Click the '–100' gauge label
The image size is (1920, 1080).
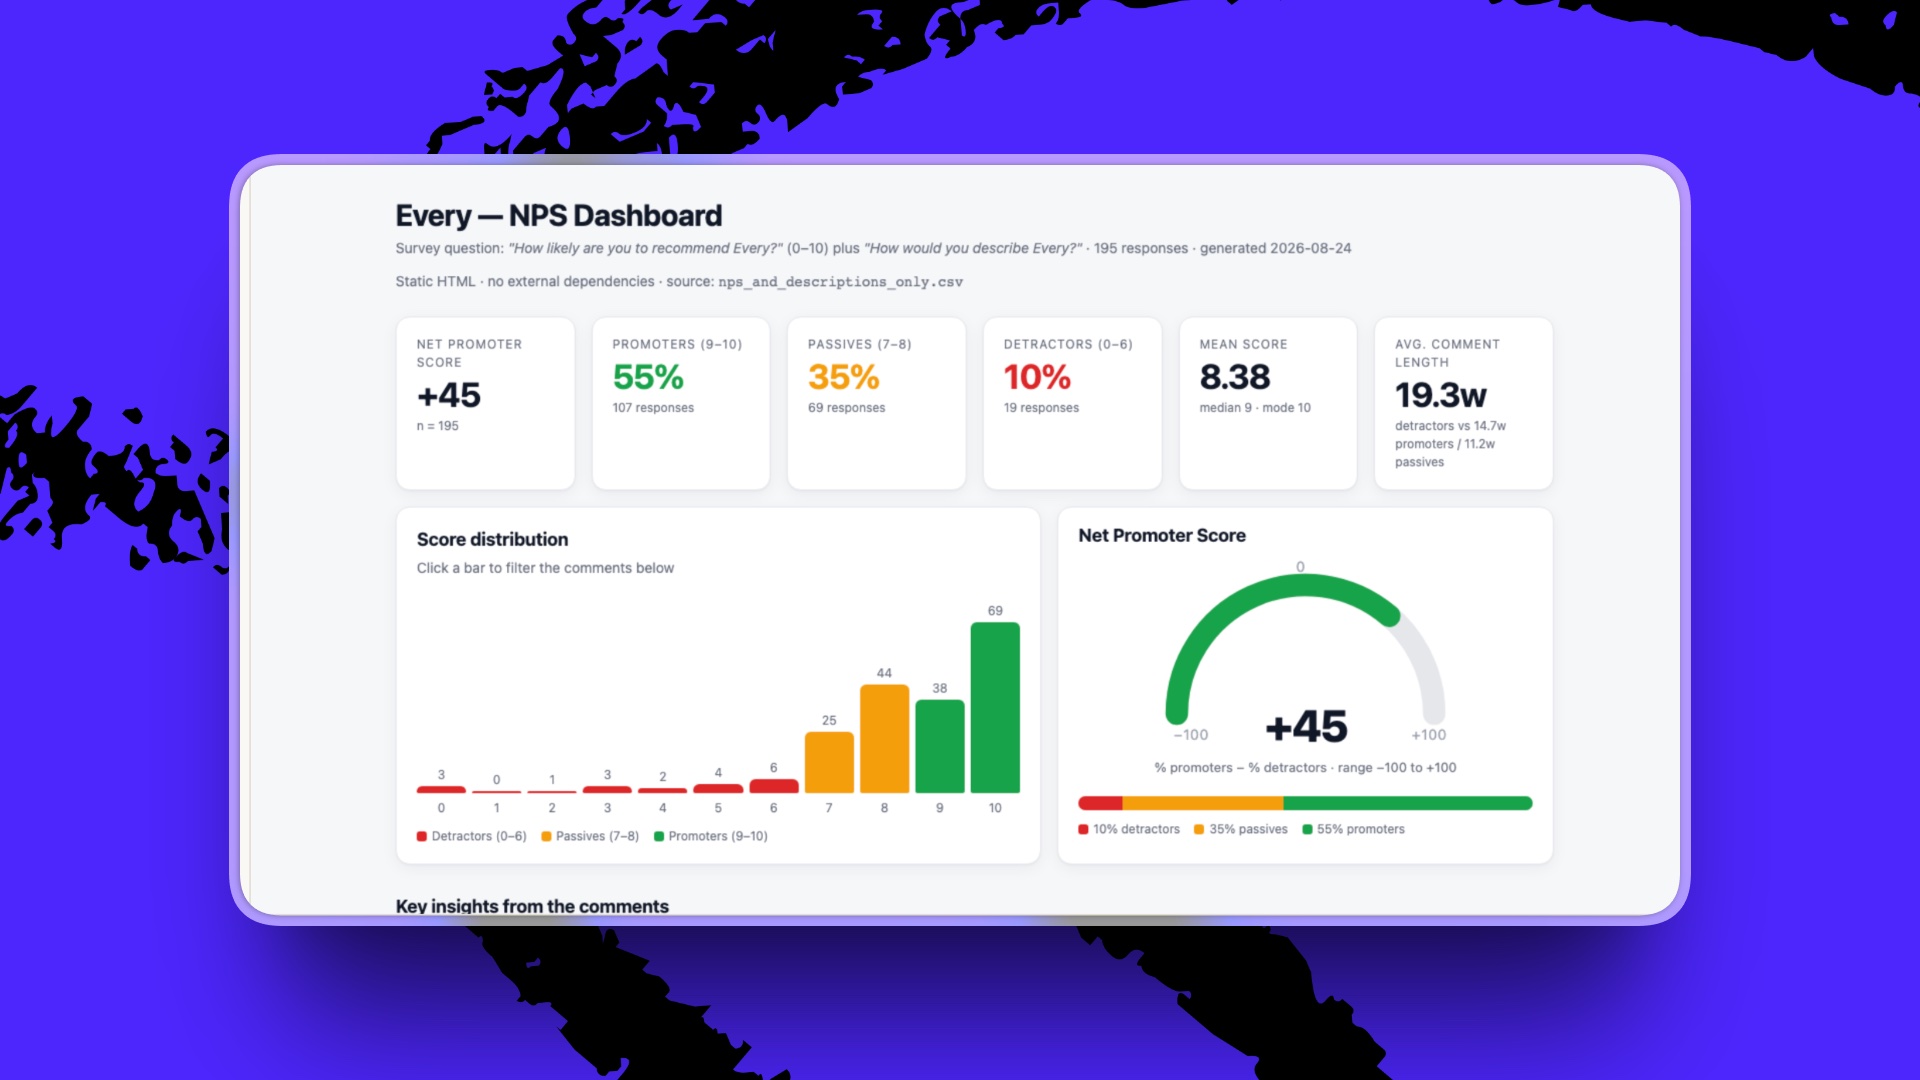point(1190,735)
